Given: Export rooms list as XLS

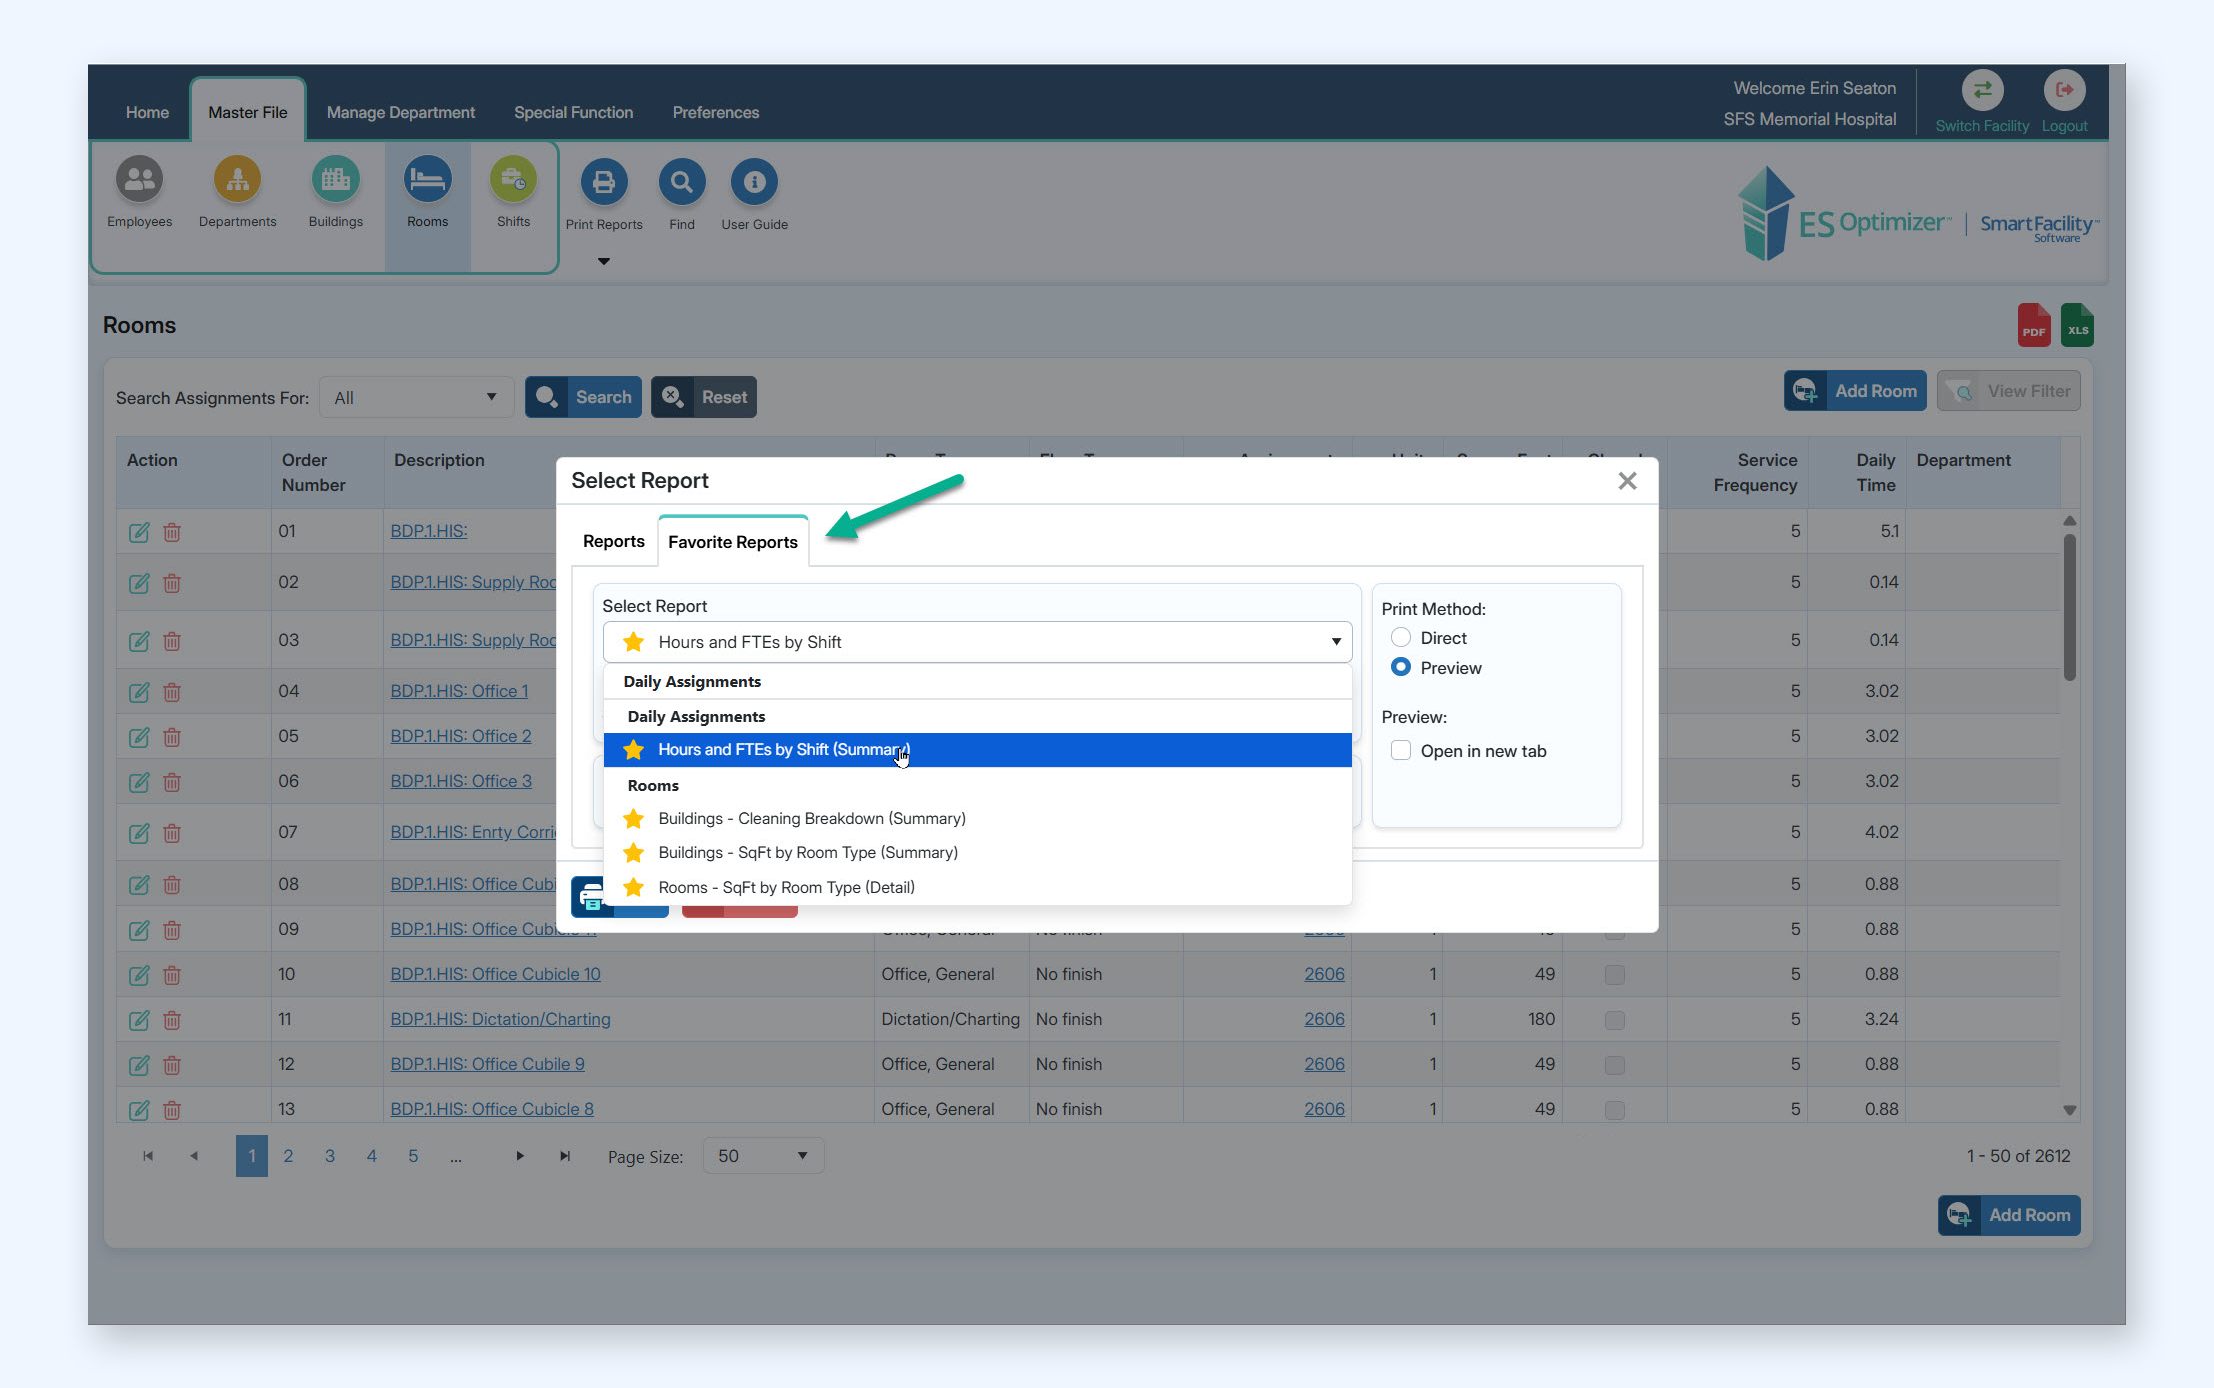Looking at the screenshot, I should pyautogui.click(x=2077, y=326).
